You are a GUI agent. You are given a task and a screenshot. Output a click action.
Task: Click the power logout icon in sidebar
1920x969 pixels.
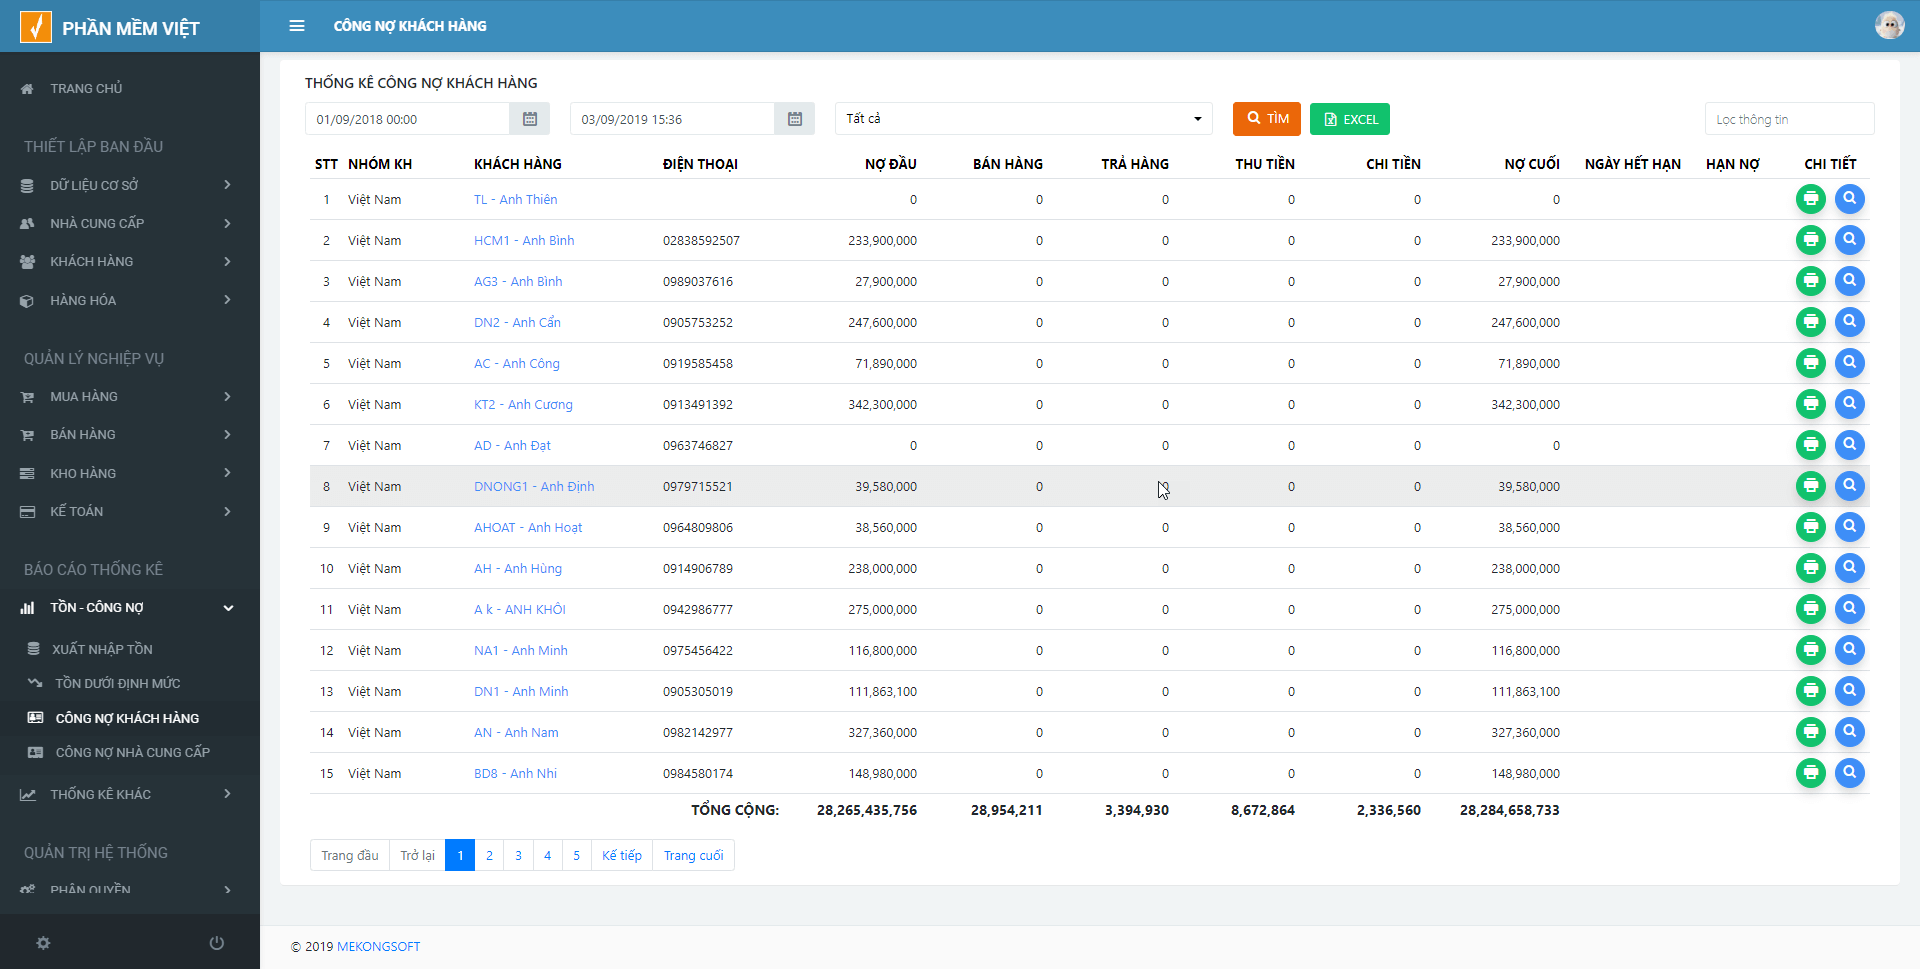point(216,943)
